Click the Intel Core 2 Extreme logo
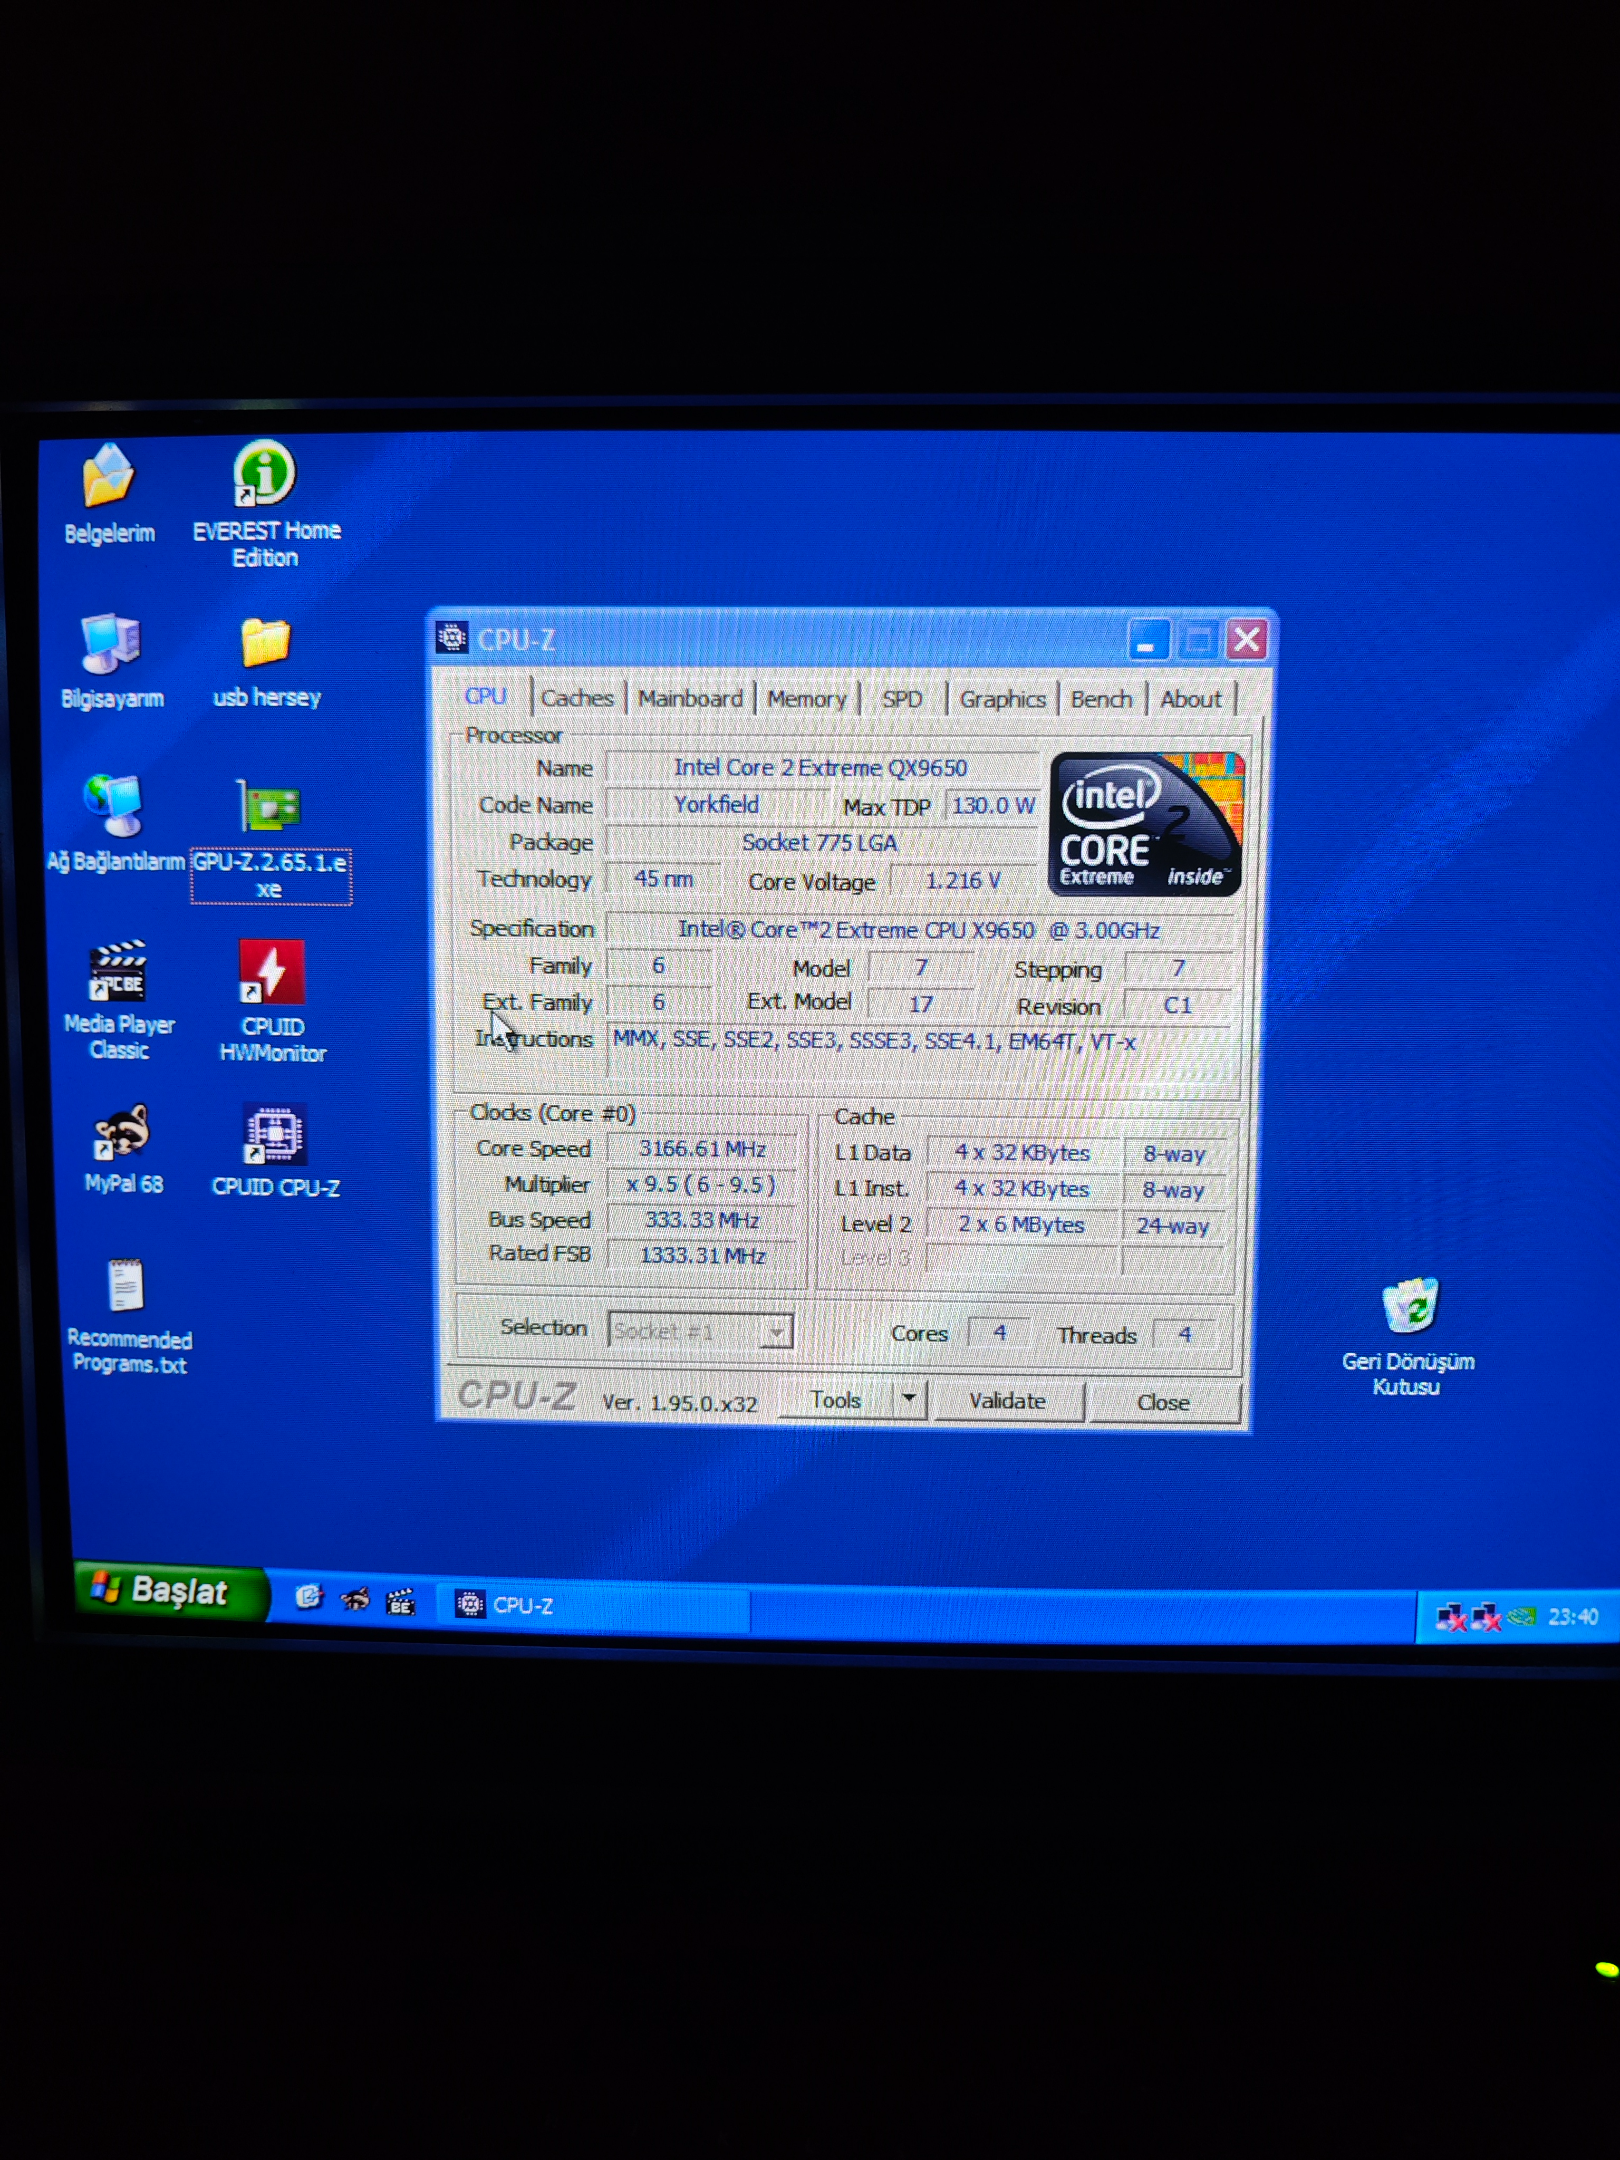 (x=1146, y=823)
